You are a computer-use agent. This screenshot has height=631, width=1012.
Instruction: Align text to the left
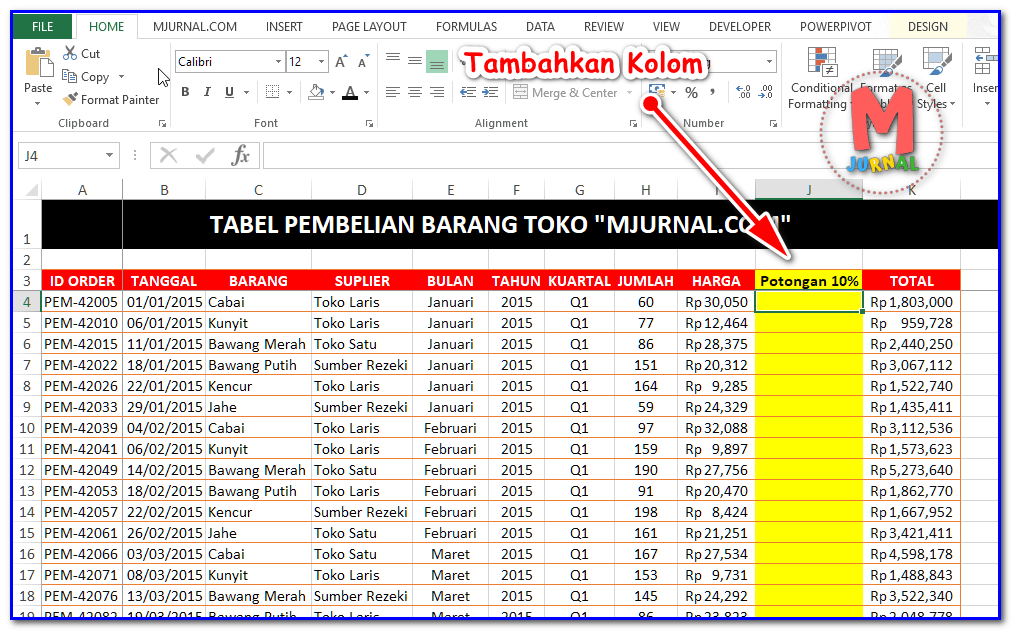392,92
